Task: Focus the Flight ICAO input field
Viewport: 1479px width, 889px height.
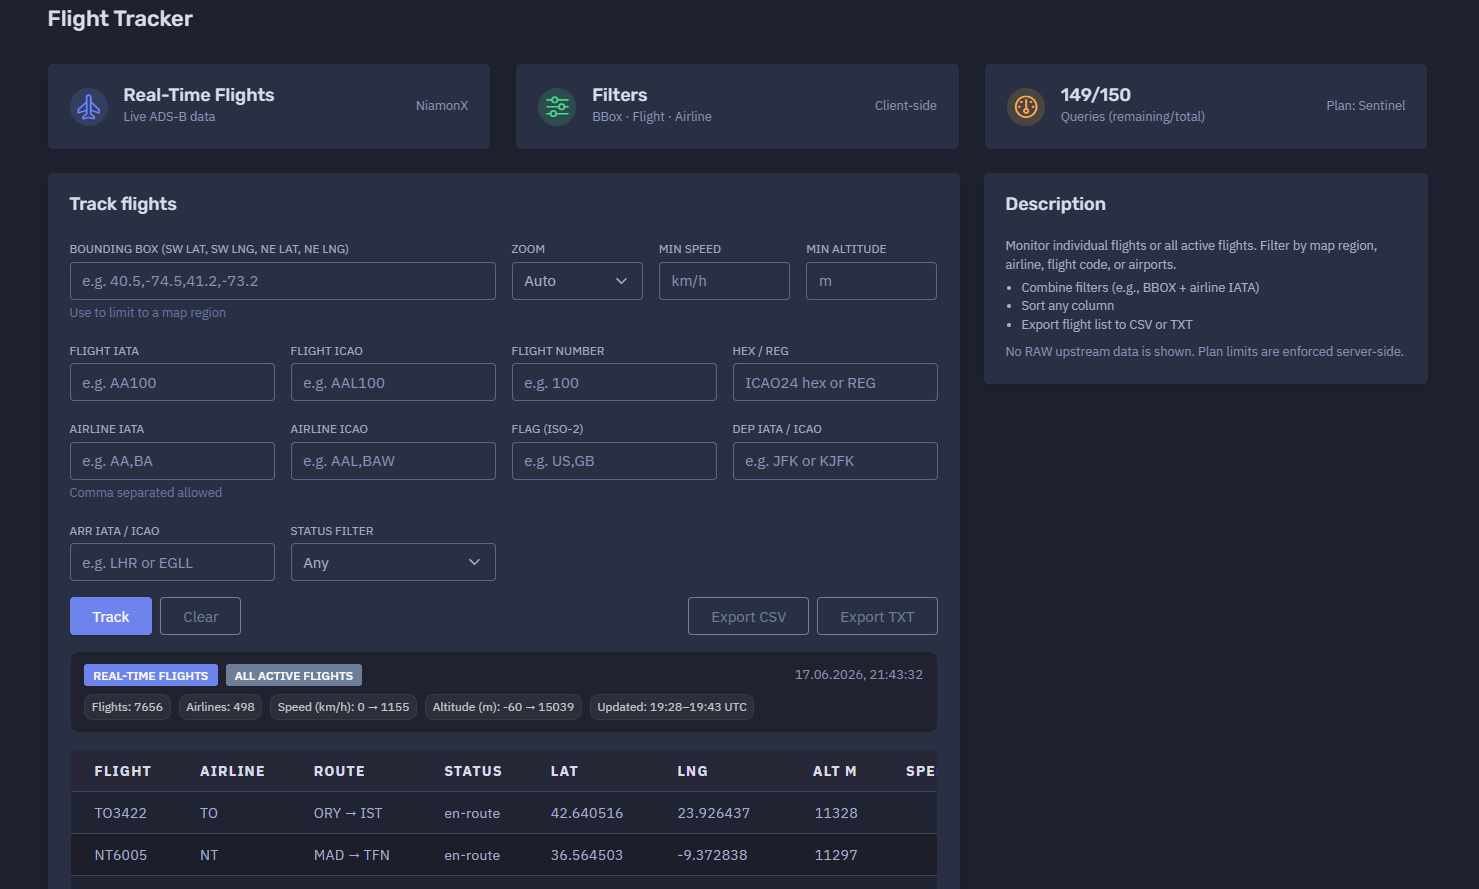Action: tap(393, 382)
